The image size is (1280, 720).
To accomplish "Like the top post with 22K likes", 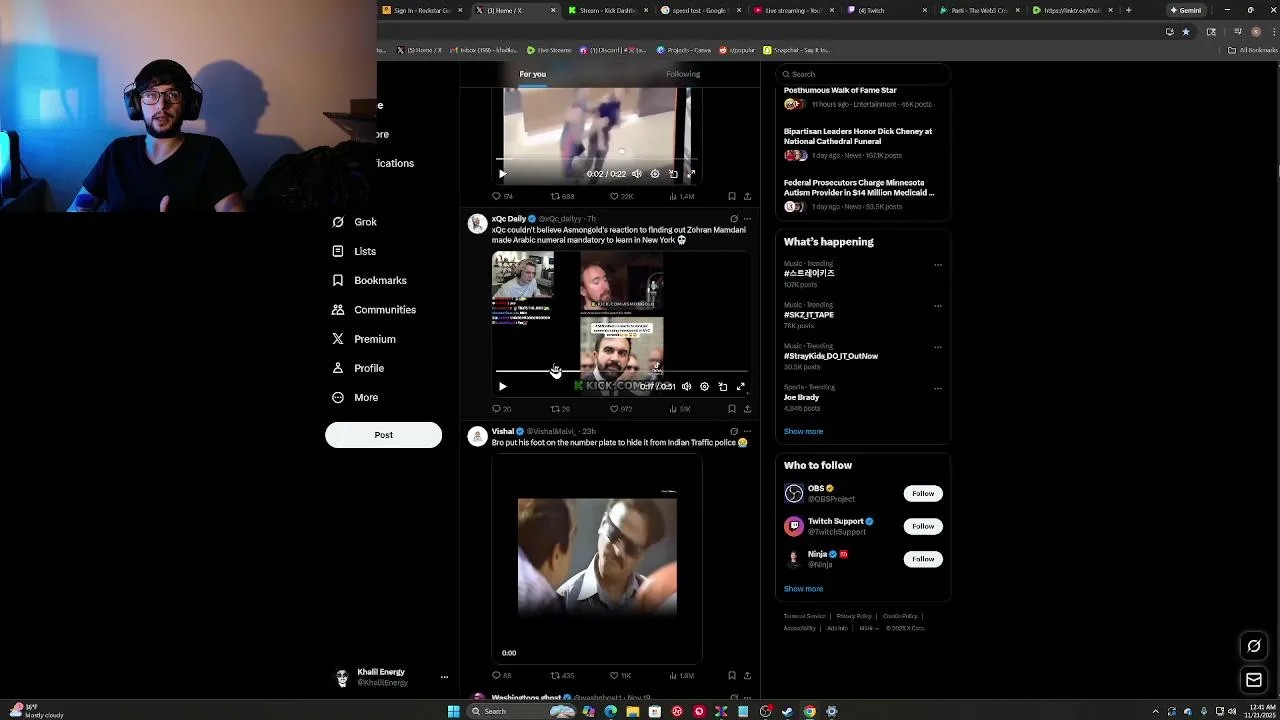I will point(621,197).
